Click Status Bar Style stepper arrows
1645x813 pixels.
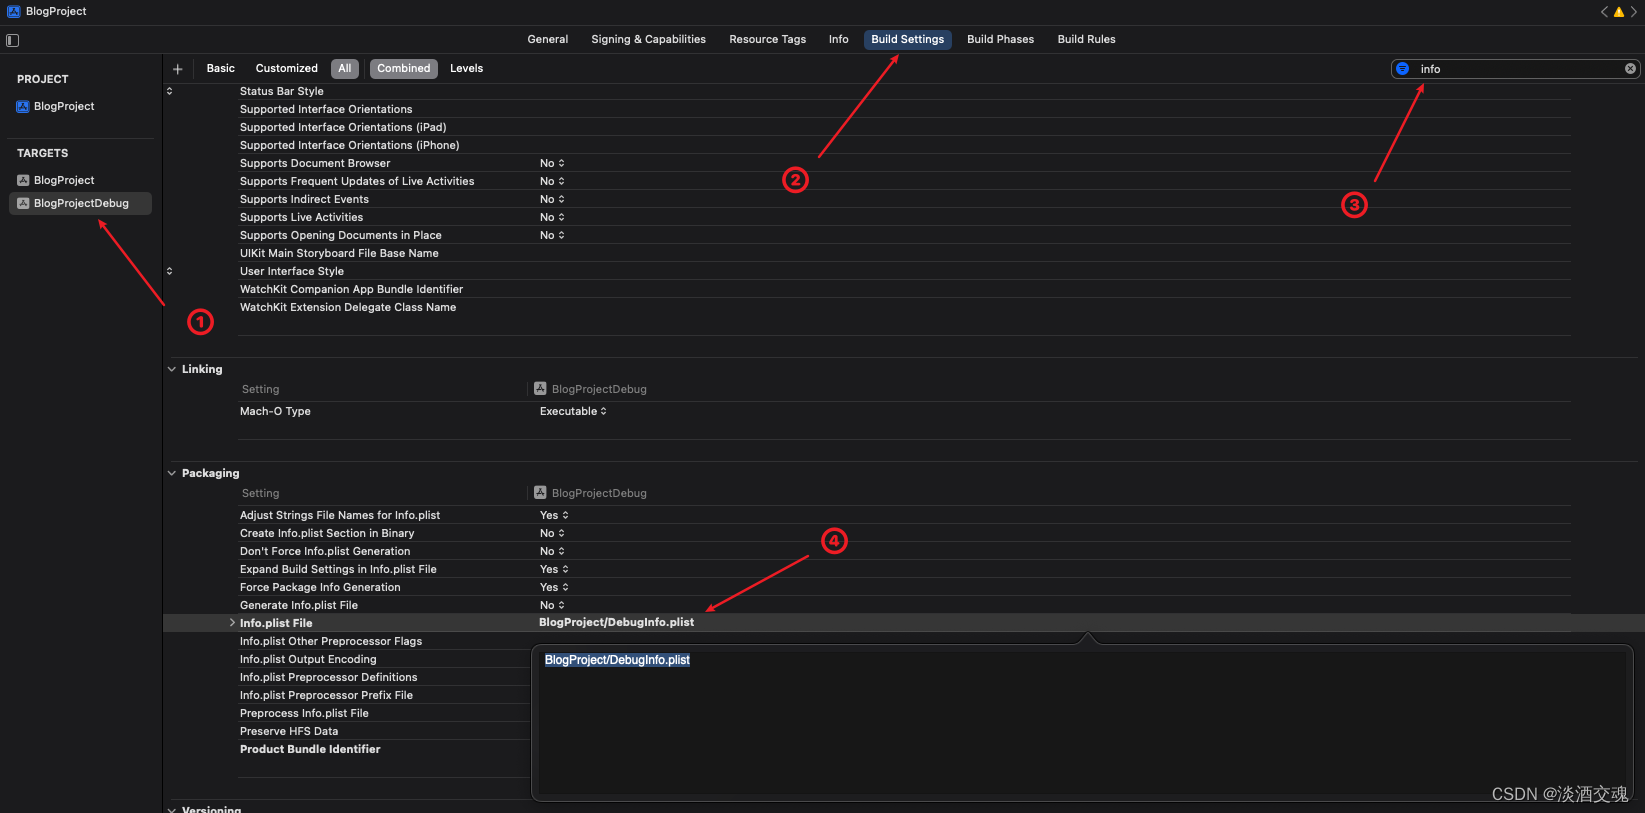click(169, 91)
